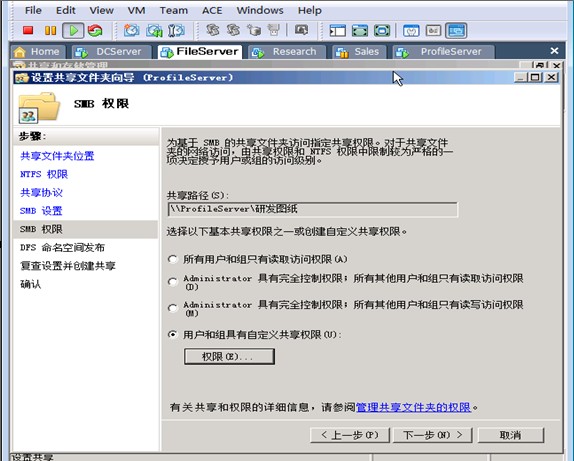Viewport: 574px width, 461px height.
Task: Click the green Power On toolbar icon
Action: 73,30
